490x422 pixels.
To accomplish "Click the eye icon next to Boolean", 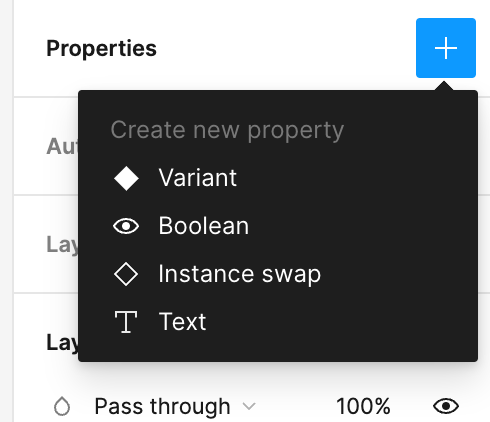I will pos(126,226).
